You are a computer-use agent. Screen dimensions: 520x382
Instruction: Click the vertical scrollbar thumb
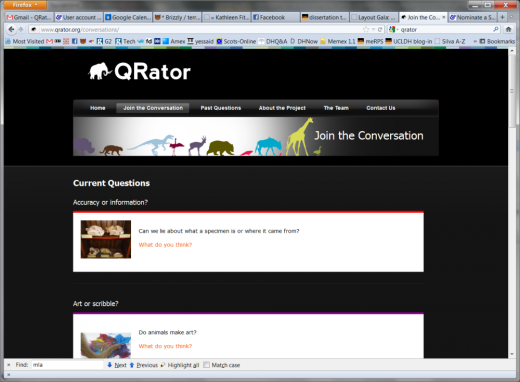(512, 91)
